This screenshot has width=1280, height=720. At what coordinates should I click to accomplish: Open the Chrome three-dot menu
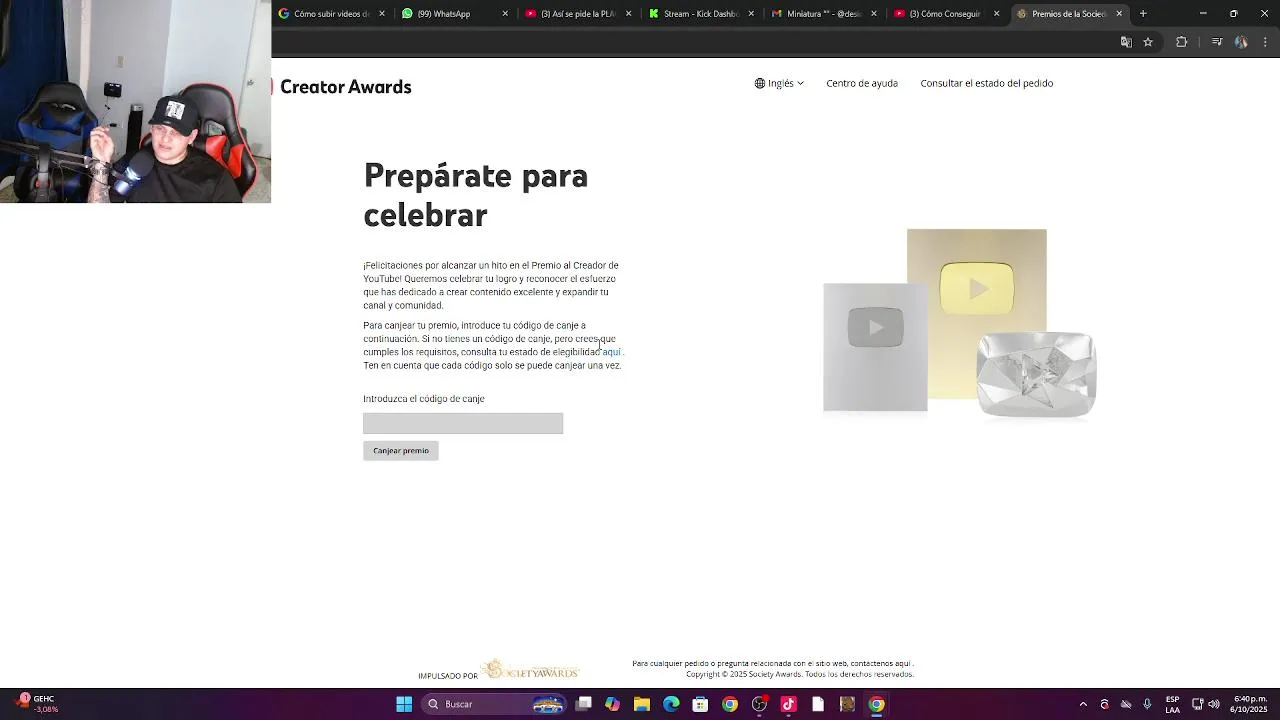1265,42
